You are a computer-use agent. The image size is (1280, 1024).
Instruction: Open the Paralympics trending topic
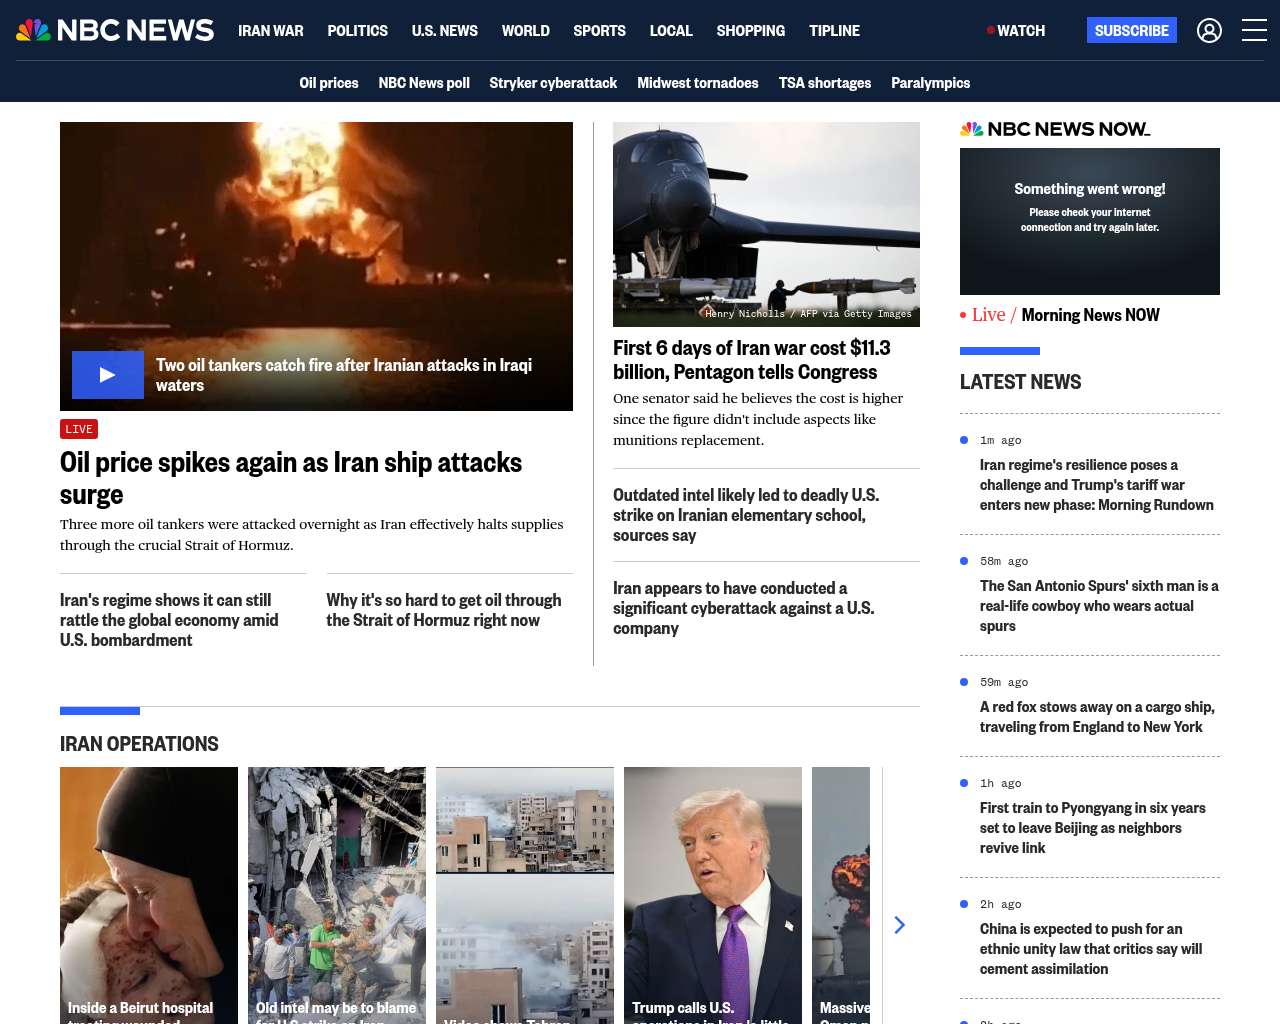(x=930, y=83)
